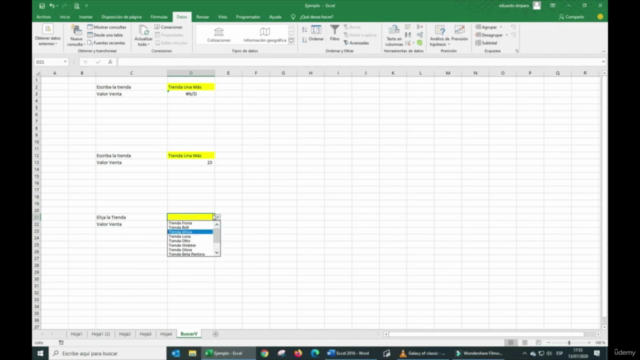Expand the Tipos de datos gallery
This screenshot has height=360, width=640.
coord(291,41)
